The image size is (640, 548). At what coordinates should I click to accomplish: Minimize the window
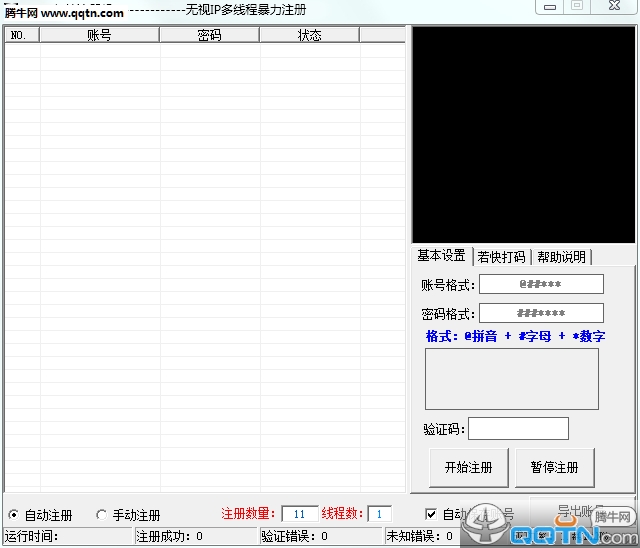point(550,6)
